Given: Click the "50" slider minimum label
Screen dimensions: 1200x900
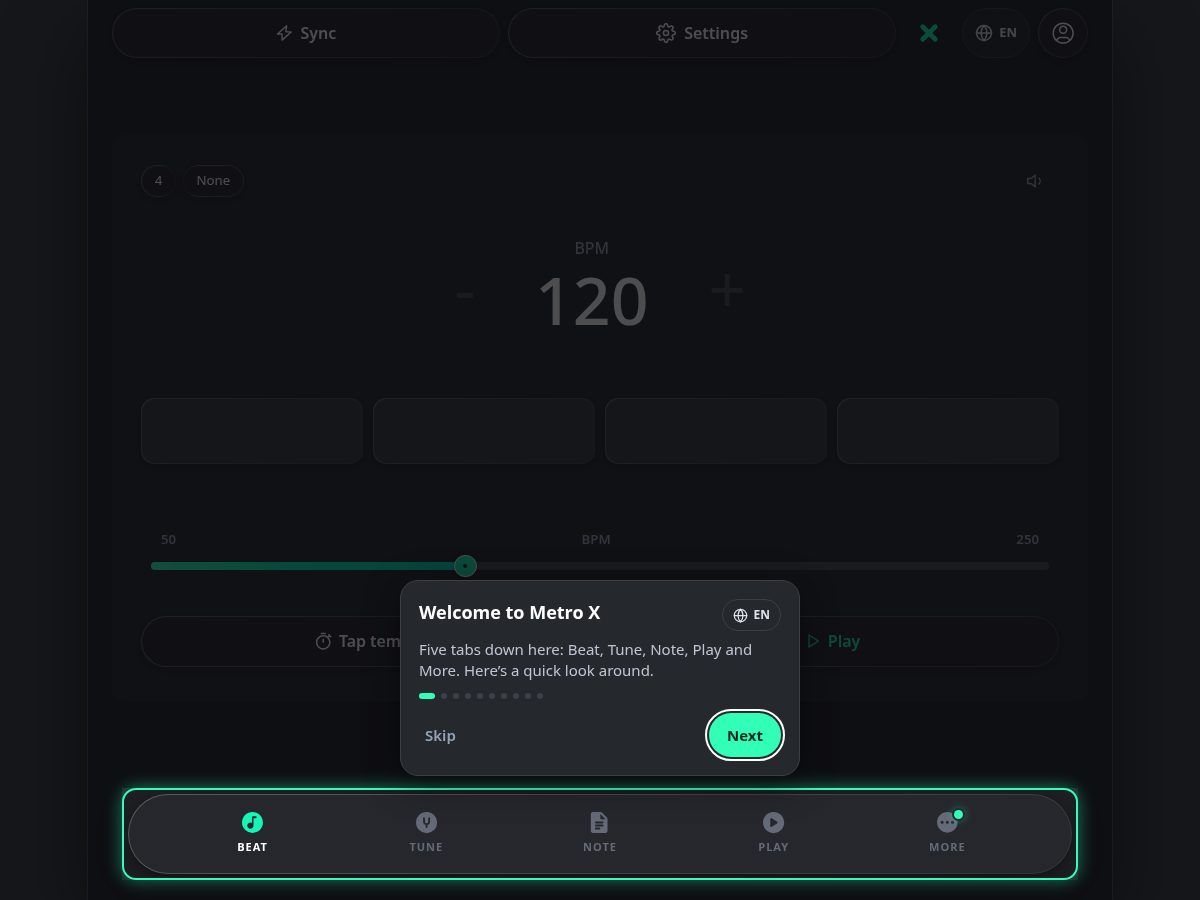Looking at the screenshot, I should click(x=168, y=539).
